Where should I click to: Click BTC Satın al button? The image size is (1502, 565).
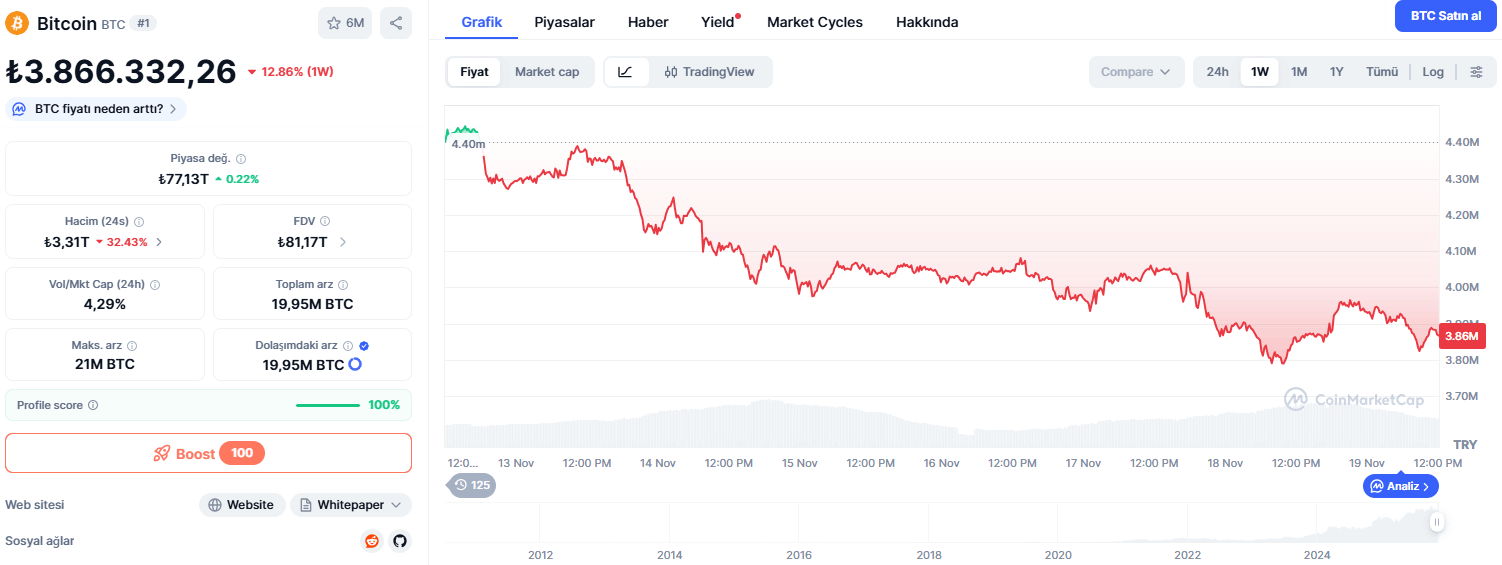coord(1446,16)
